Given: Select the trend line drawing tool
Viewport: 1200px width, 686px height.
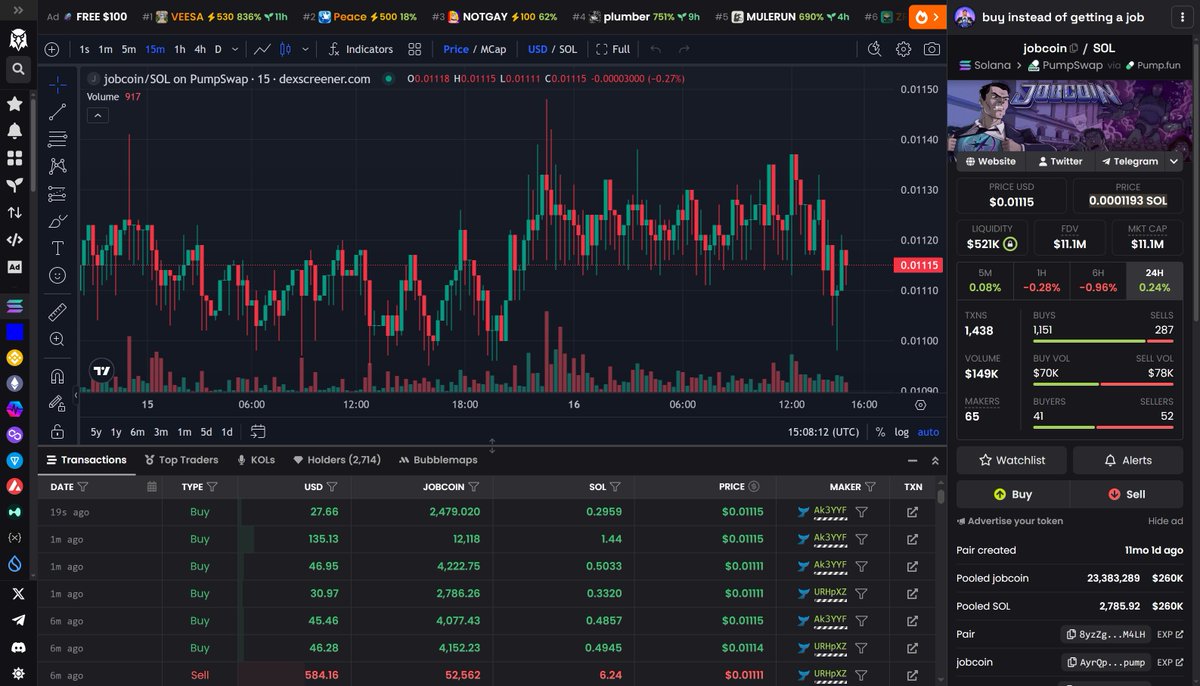Looking at the screenshot, I should [x=57, y=112].
